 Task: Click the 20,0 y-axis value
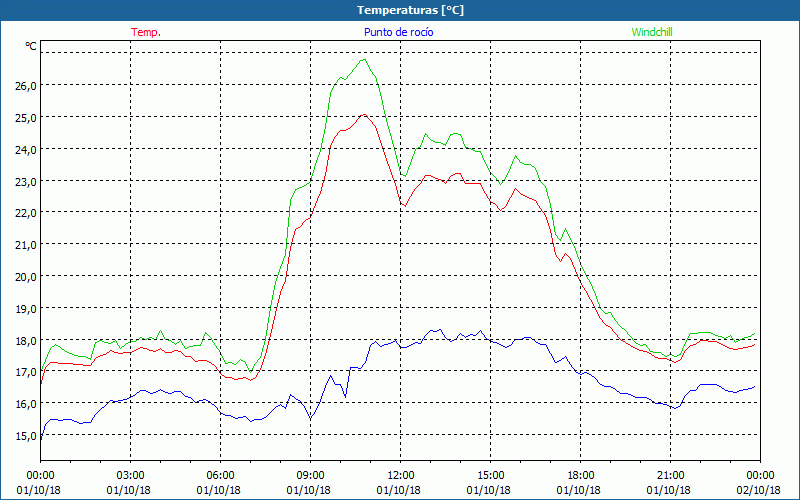pos(26,277)
